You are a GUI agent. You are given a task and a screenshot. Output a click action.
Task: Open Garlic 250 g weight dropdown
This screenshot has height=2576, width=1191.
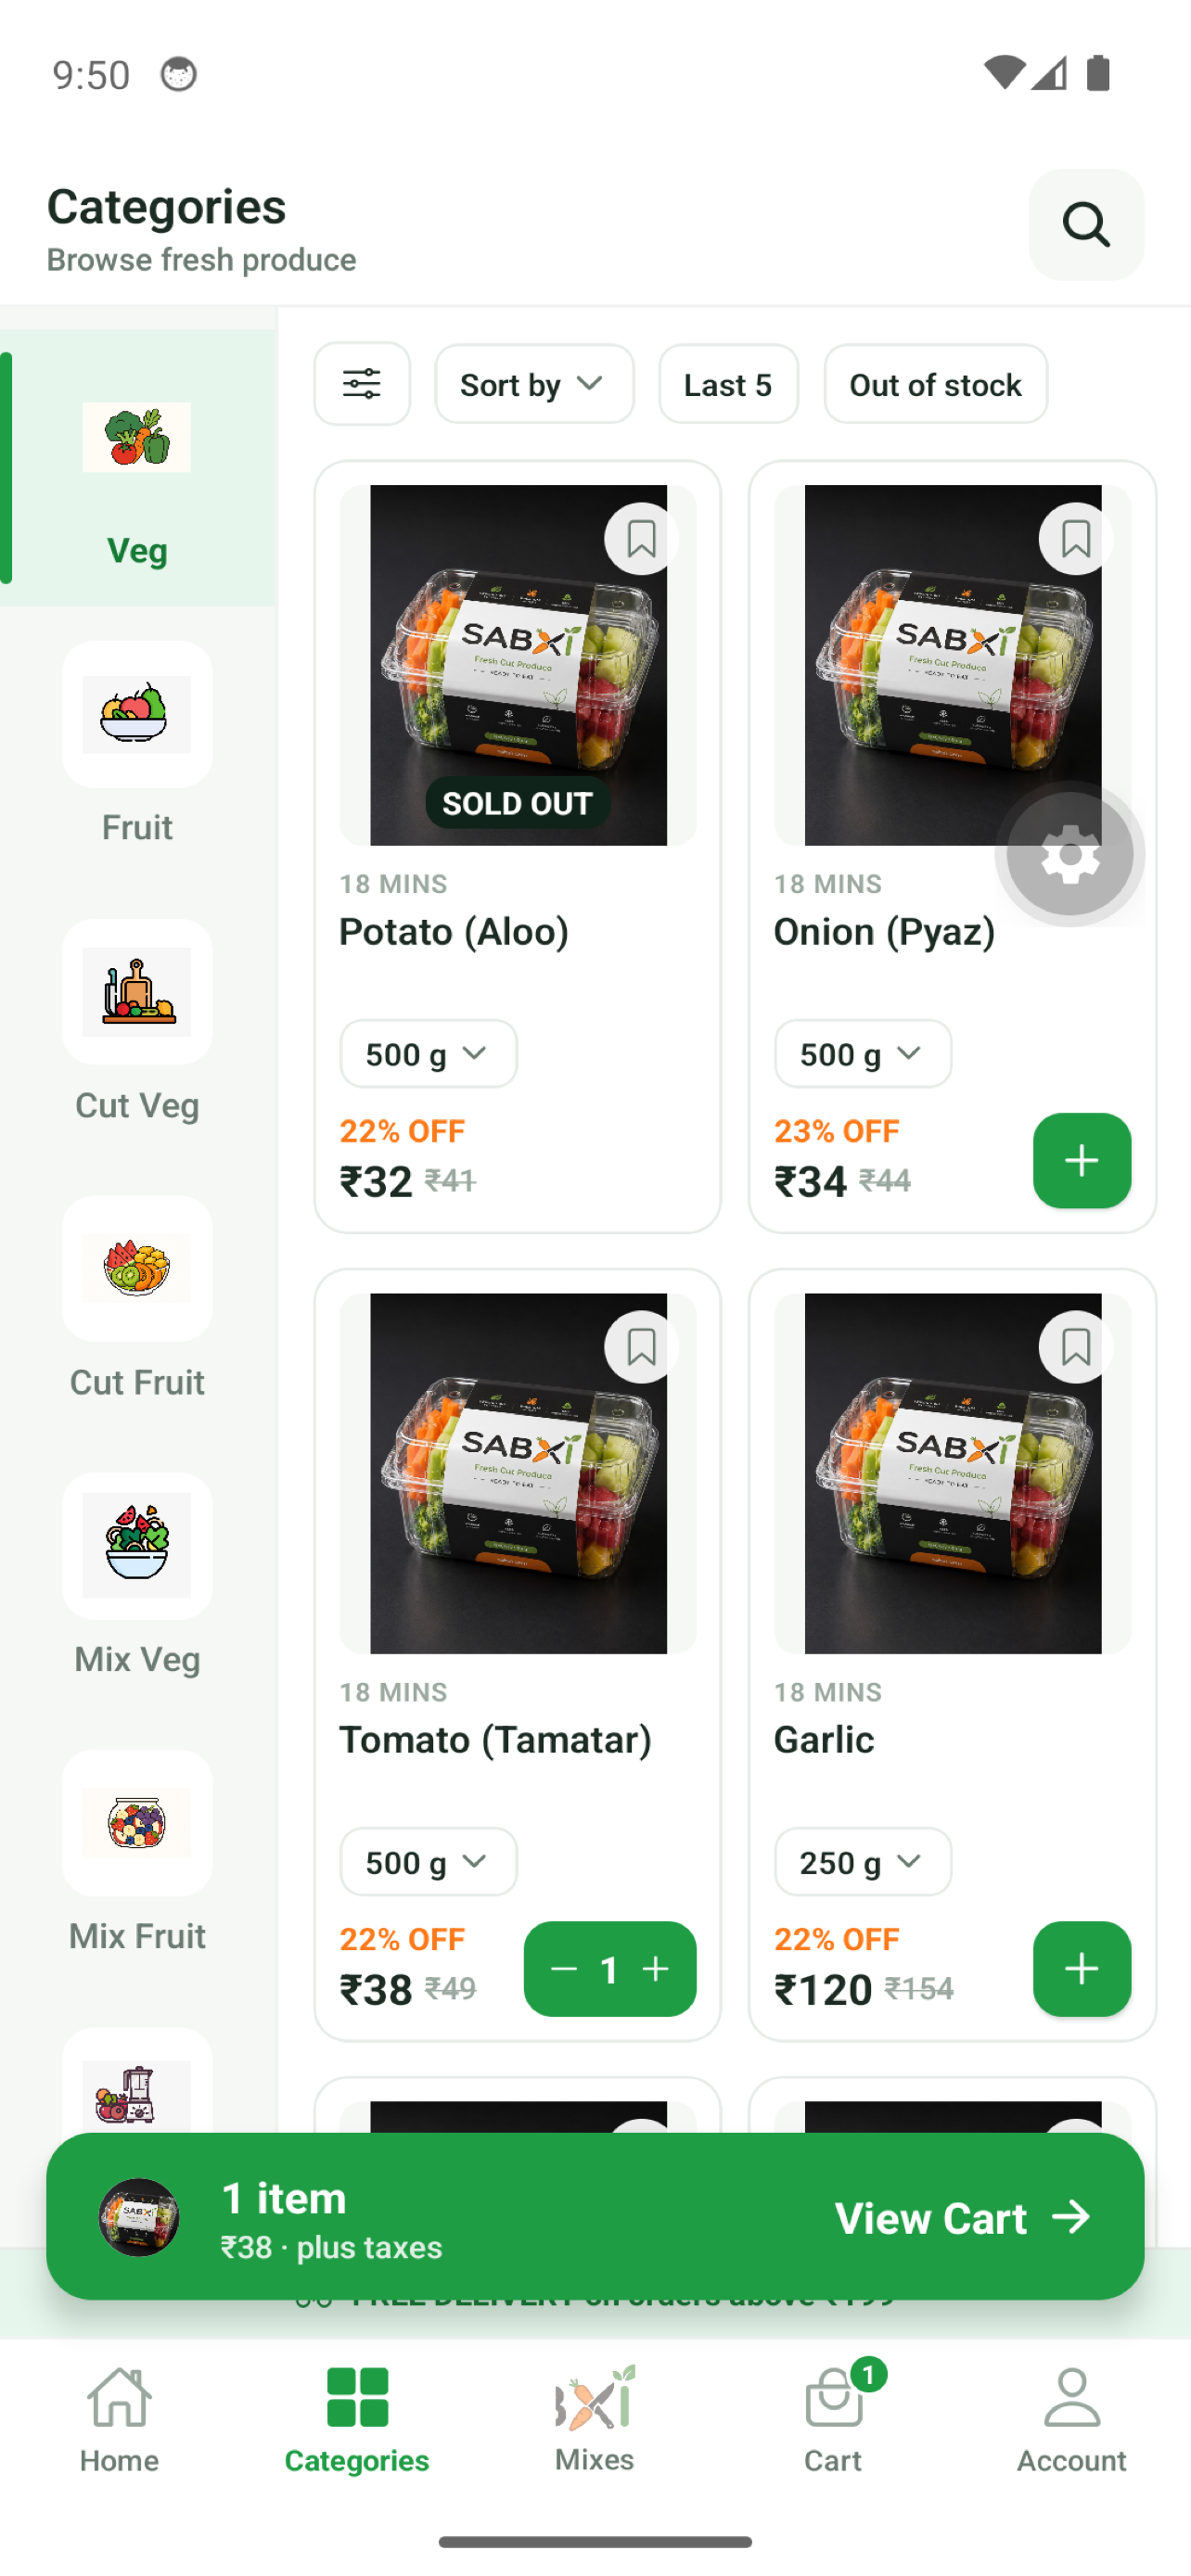(862, 1861)
